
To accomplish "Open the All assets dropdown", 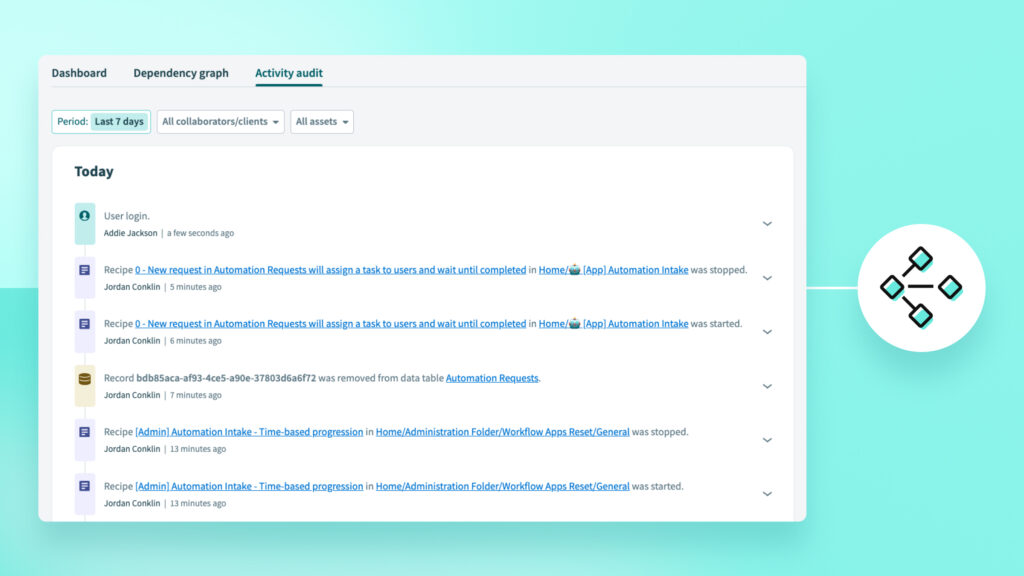I will pos(322,121).
